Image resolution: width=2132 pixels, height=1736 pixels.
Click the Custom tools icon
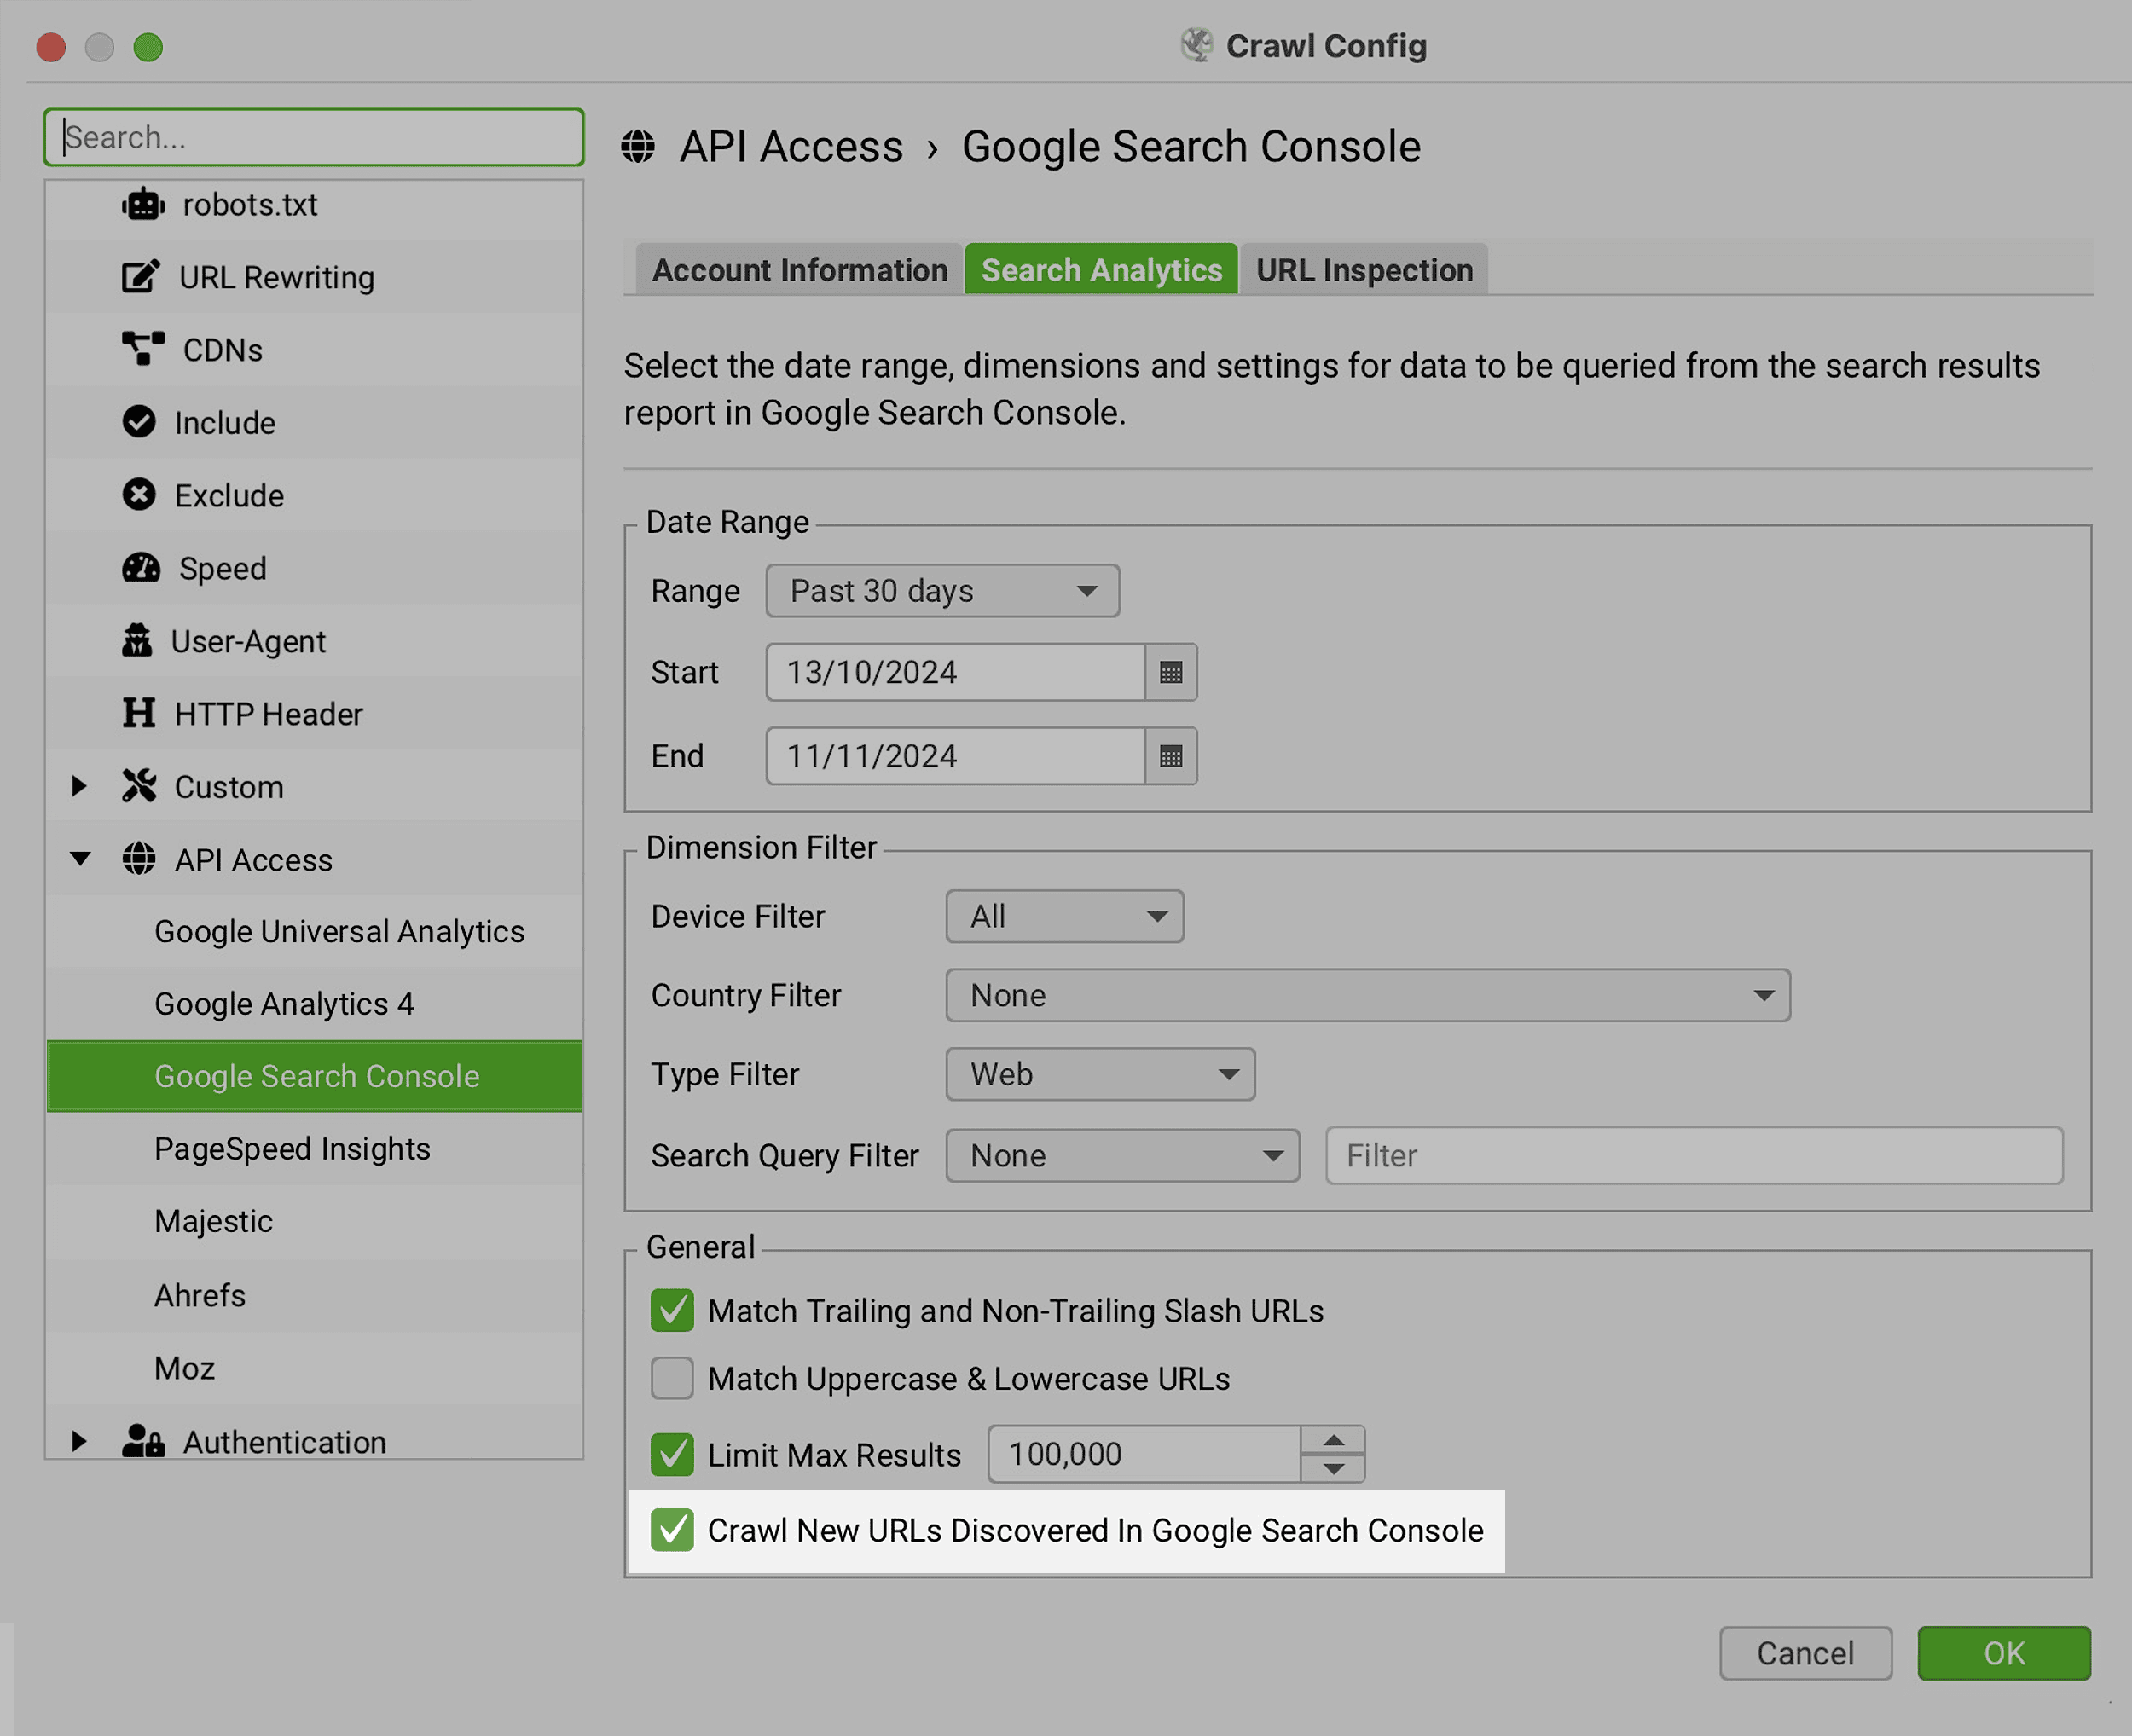[x=139, y=786]
